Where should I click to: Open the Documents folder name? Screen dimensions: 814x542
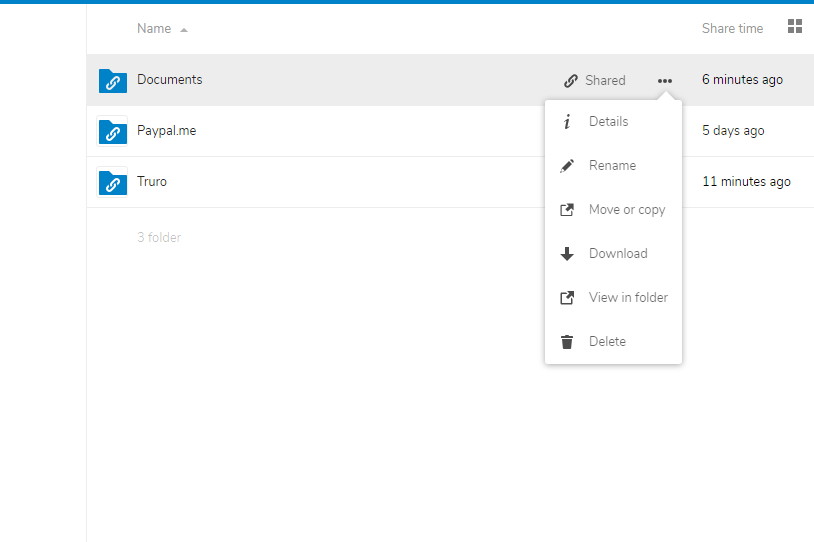tap(169, 79)
